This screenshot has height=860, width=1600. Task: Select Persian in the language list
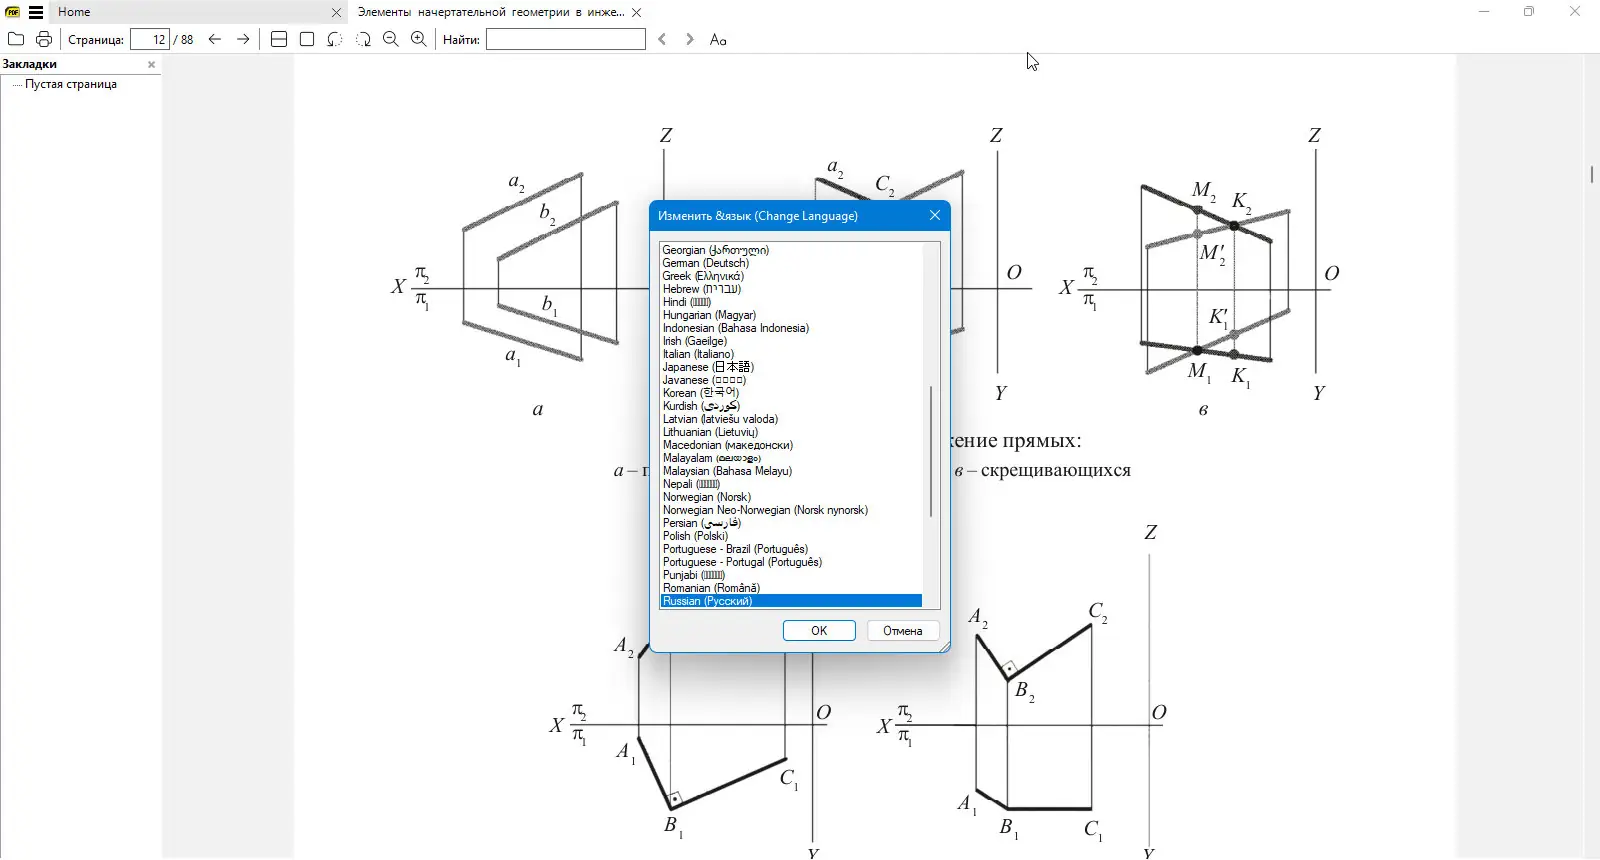point(791,523)
